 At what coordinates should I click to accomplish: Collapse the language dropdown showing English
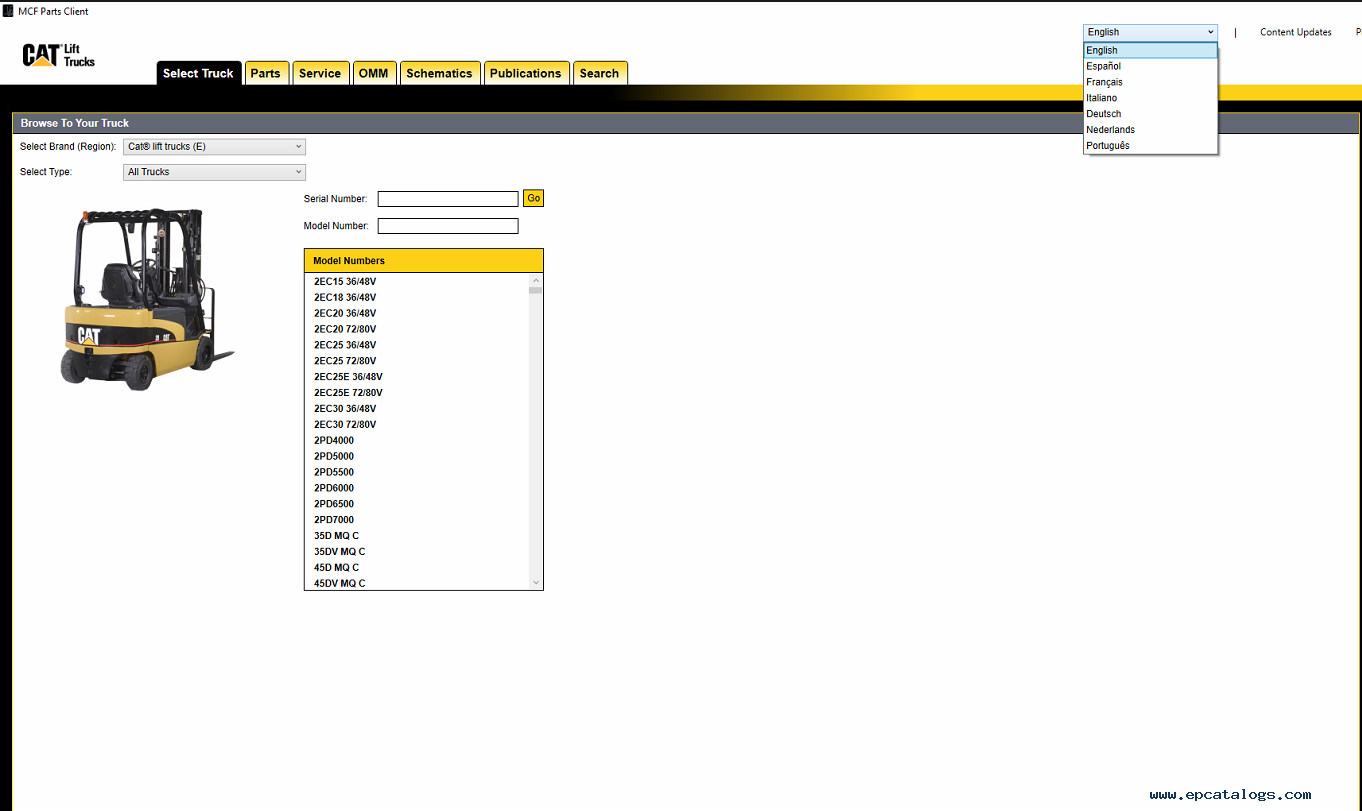point(1150,32)
